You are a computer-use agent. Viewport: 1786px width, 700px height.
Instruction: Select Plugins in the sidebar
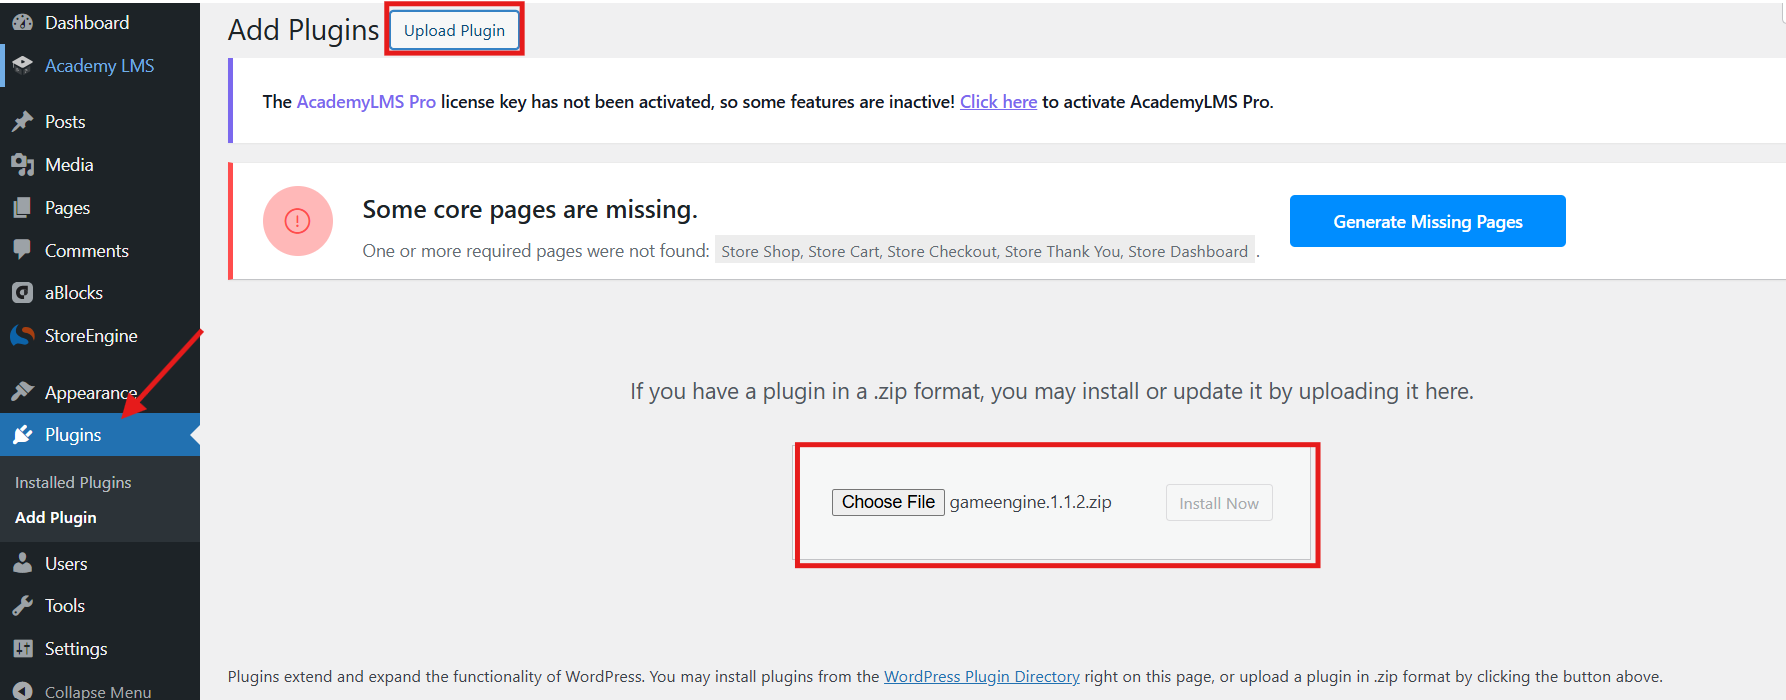pyautogui.click(x=100, y=435)
